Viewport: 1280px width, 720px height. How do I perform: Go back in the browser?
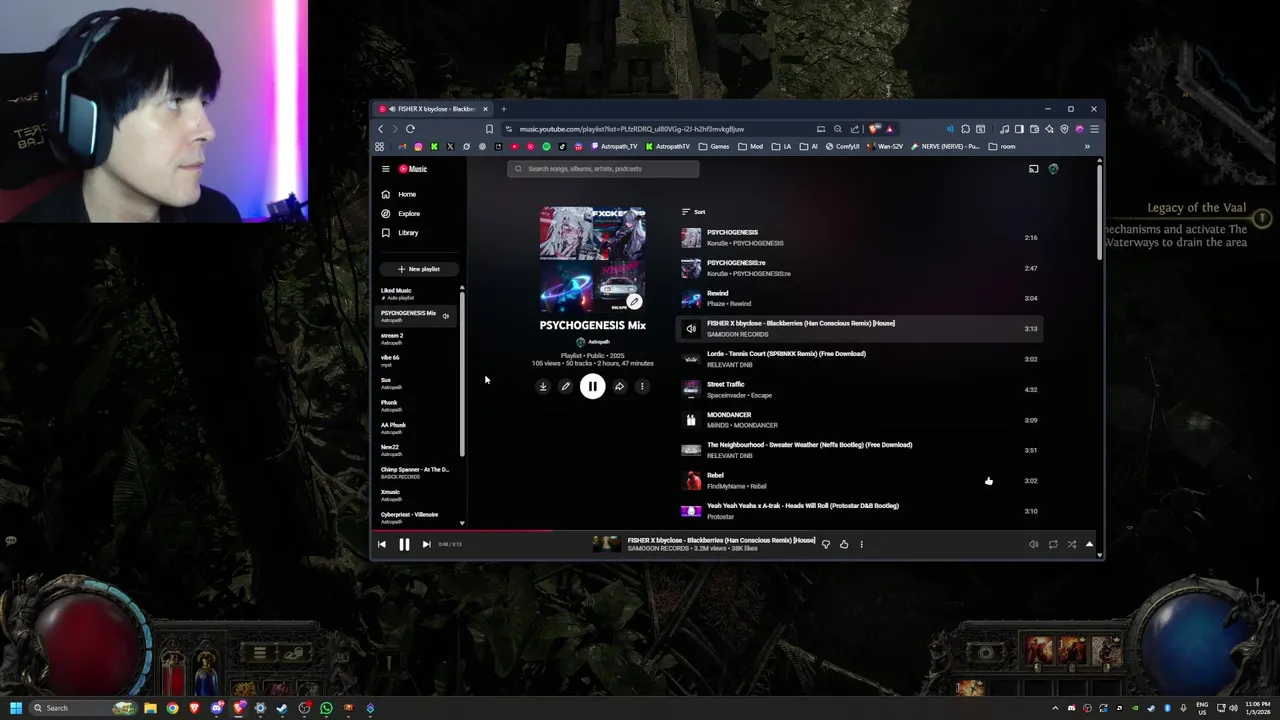tap(380, 129)
